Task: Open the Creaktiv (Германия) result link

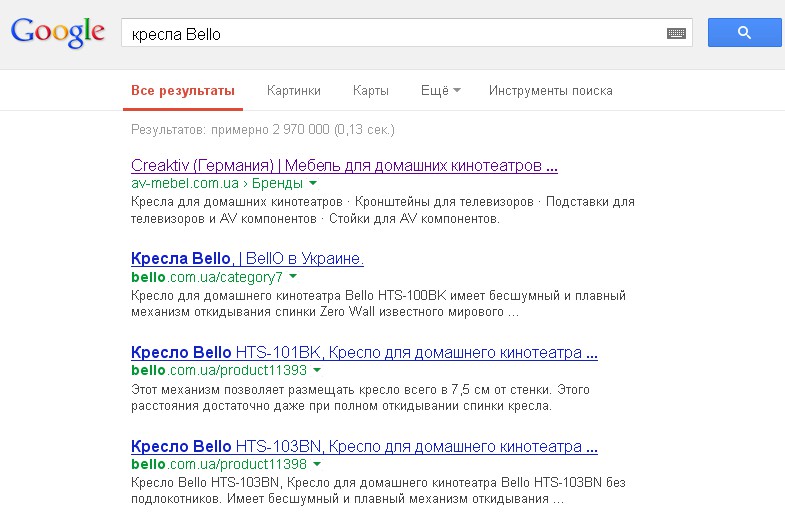Action: pos(344,165)
